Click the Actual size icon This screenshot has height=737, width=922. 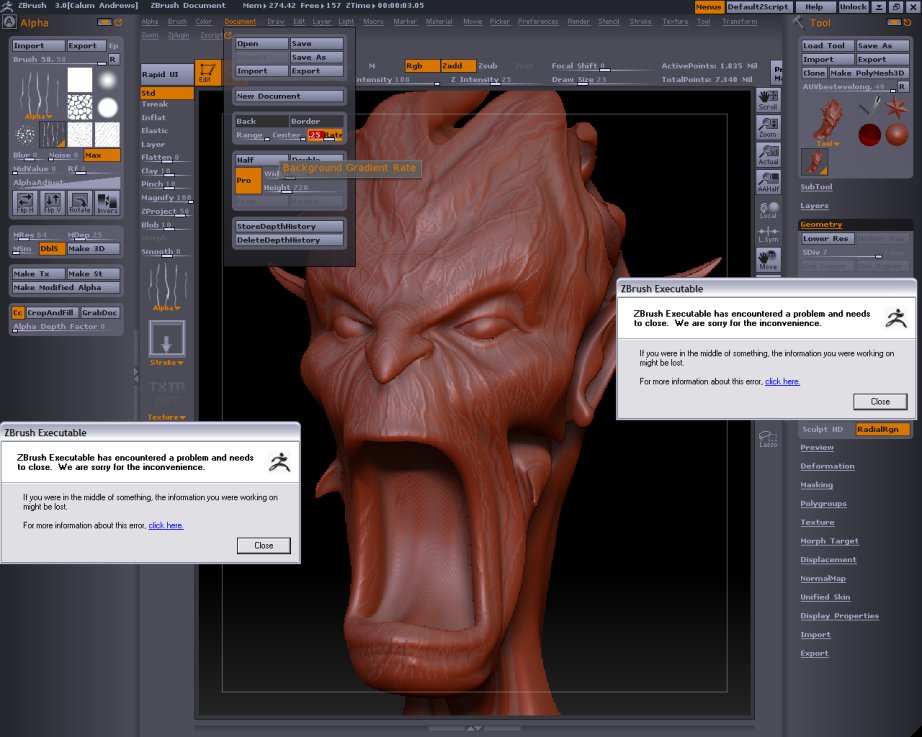(768, 155)
